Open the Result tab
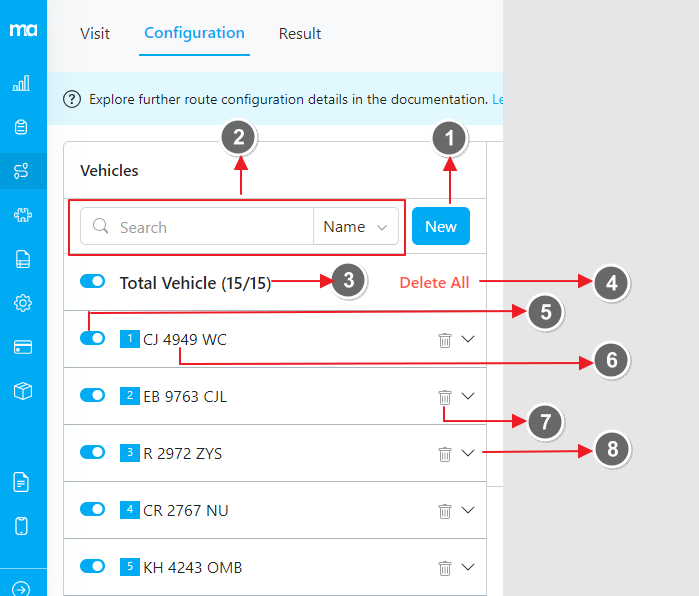 (x=300, y=34)
